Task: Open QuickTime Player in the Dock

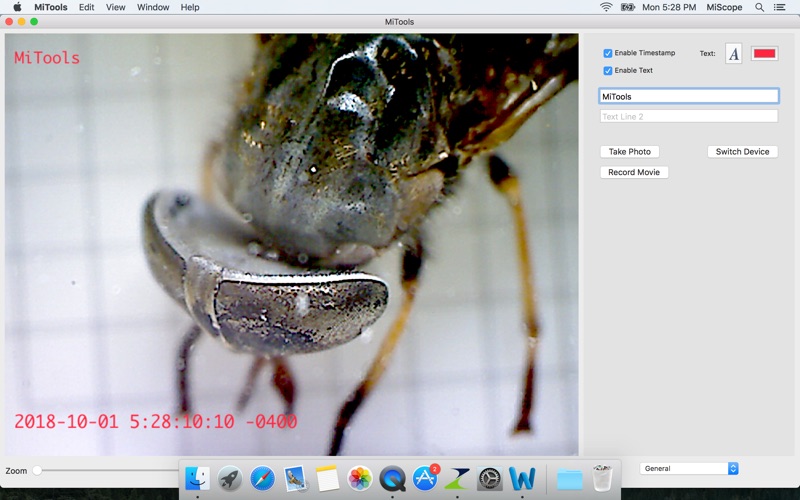Action: click(392, 479)
